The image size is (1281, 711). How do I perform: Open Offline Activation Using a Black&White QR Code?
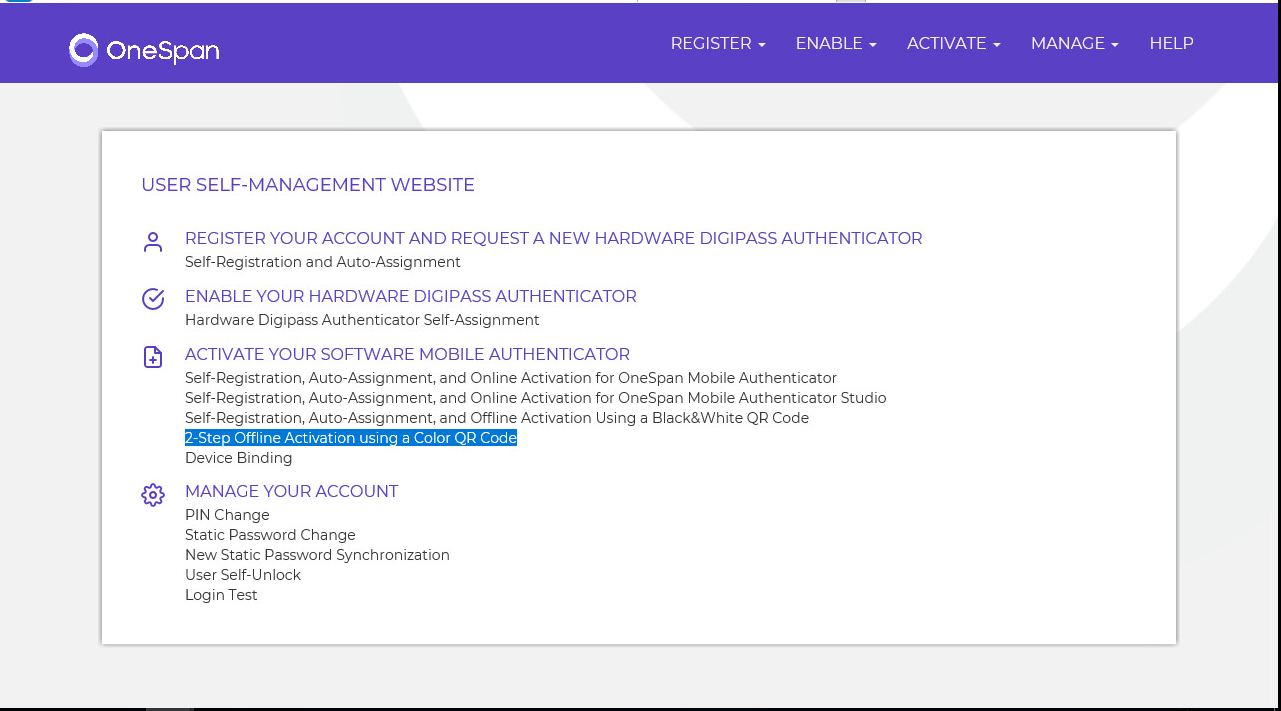[x=497, y=418]
